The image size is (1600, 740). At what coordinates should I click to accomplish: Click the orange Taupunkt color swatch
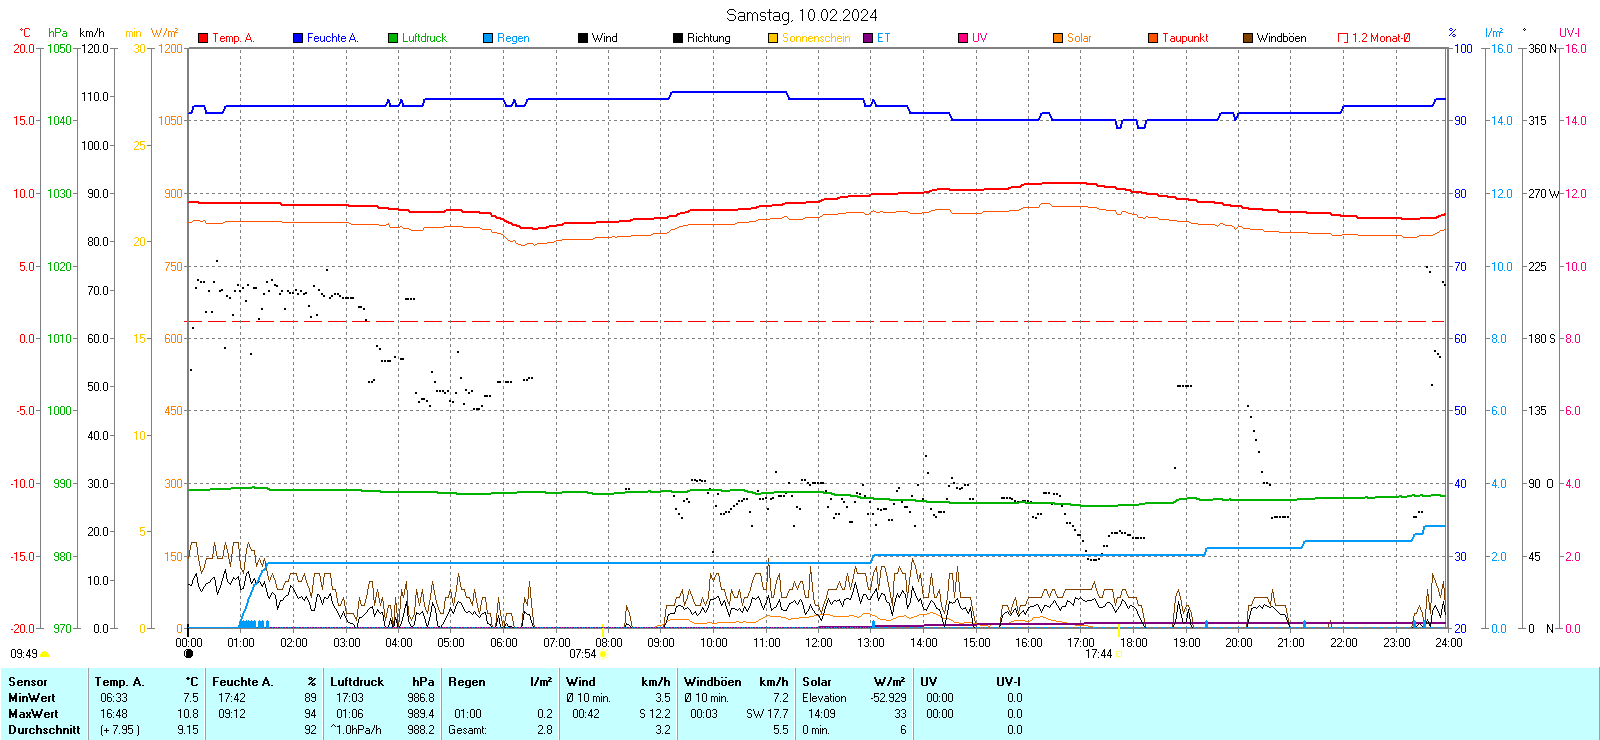pyautogui.click(x=1153, y=38)
